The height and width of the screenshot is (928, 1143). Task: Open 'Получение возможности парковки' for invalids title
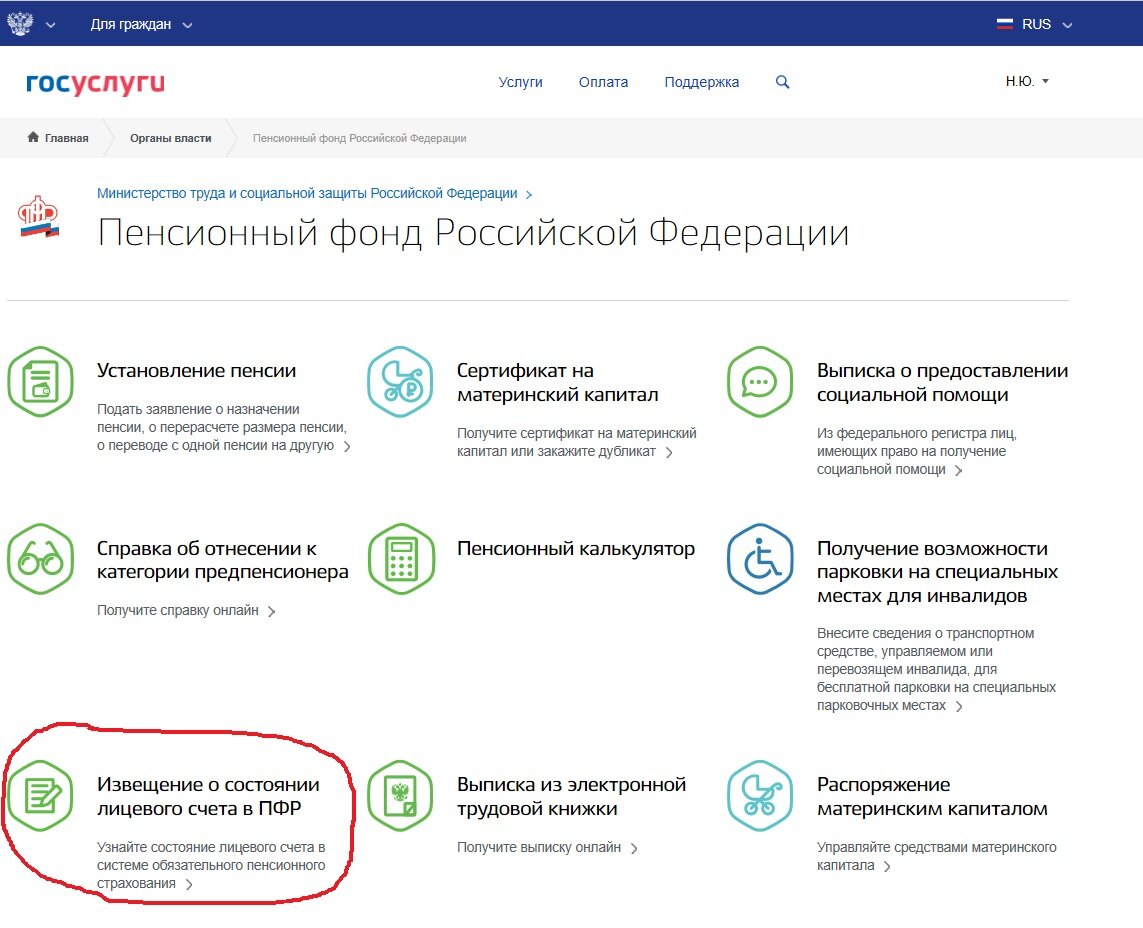coord(937,572)
